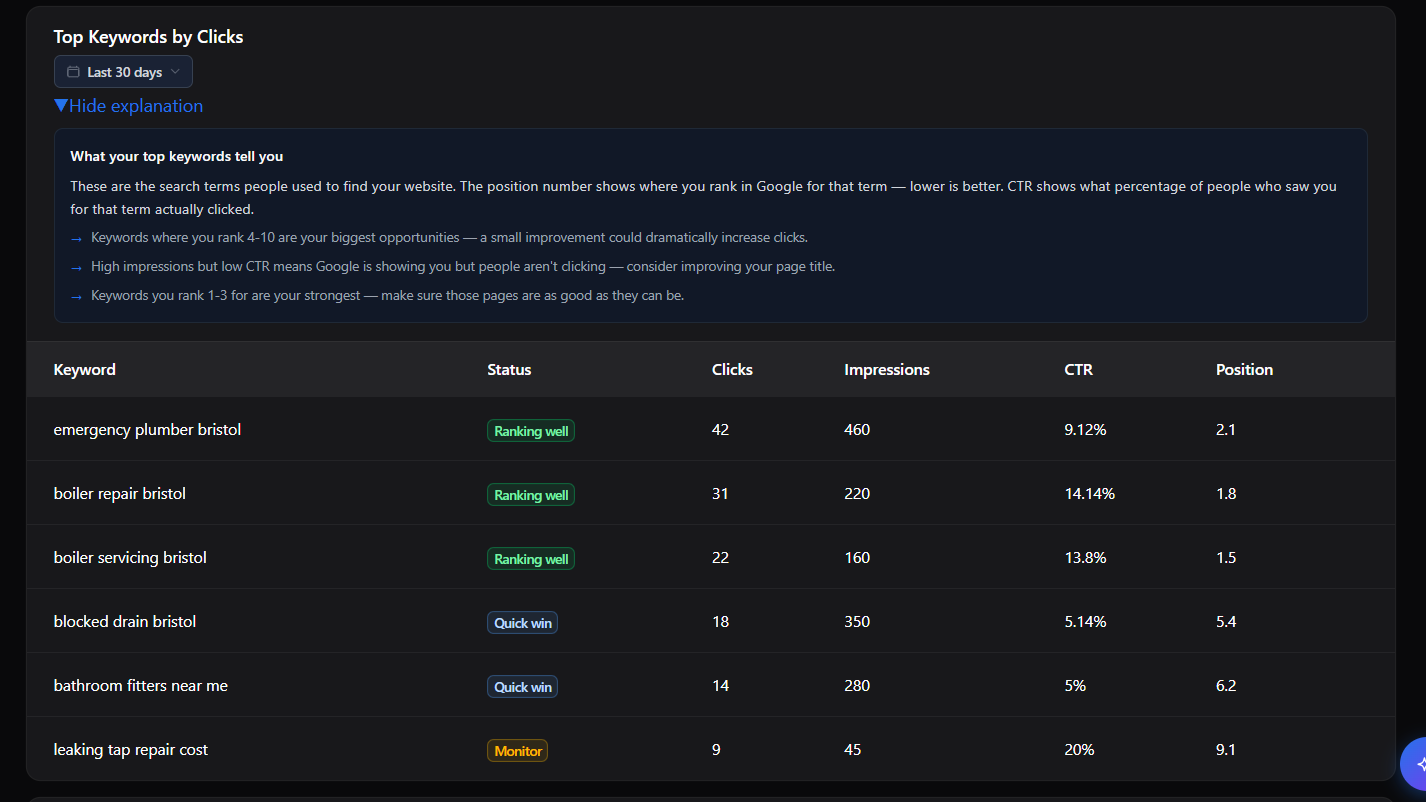Image resolution: width=1426 pixels, height=802 pixels.
Task: Click the boiler repair bristol keyword
Action: pyautogui.click(x=120, y=494)
